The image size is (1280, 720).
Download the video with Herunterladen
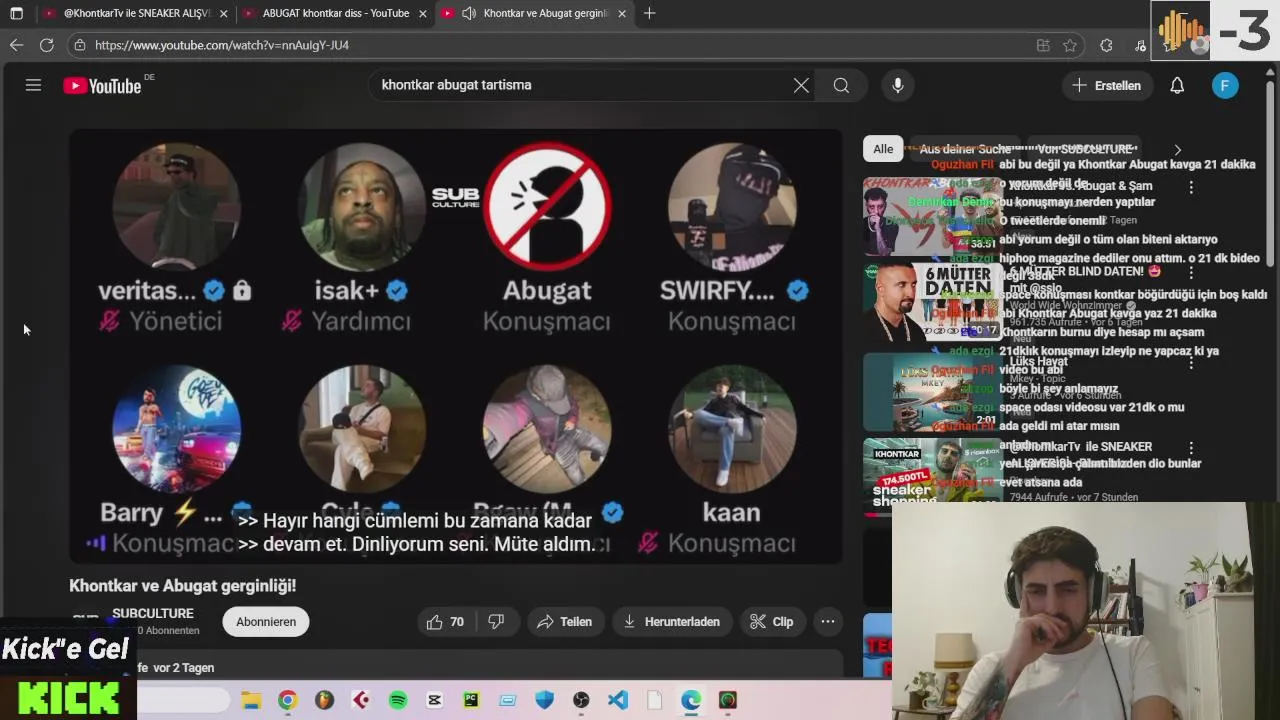point(671,621)
